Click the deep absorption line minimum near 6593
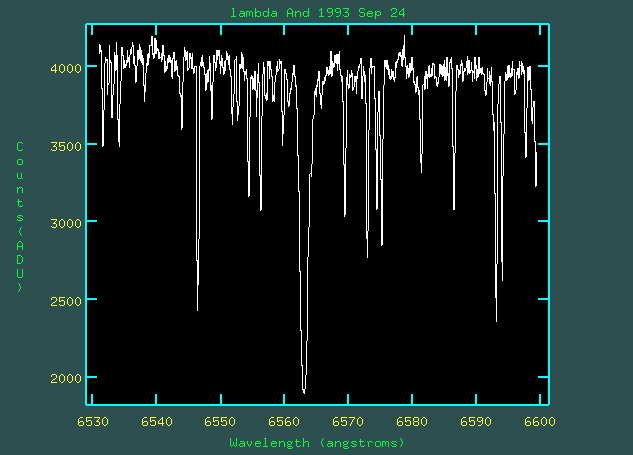The image size is (633, 455). pos(497,321)
